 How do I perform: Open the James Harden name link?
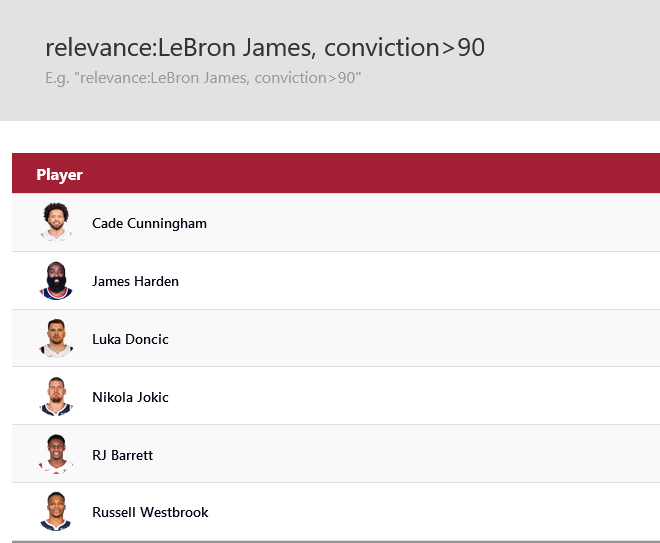135,281
